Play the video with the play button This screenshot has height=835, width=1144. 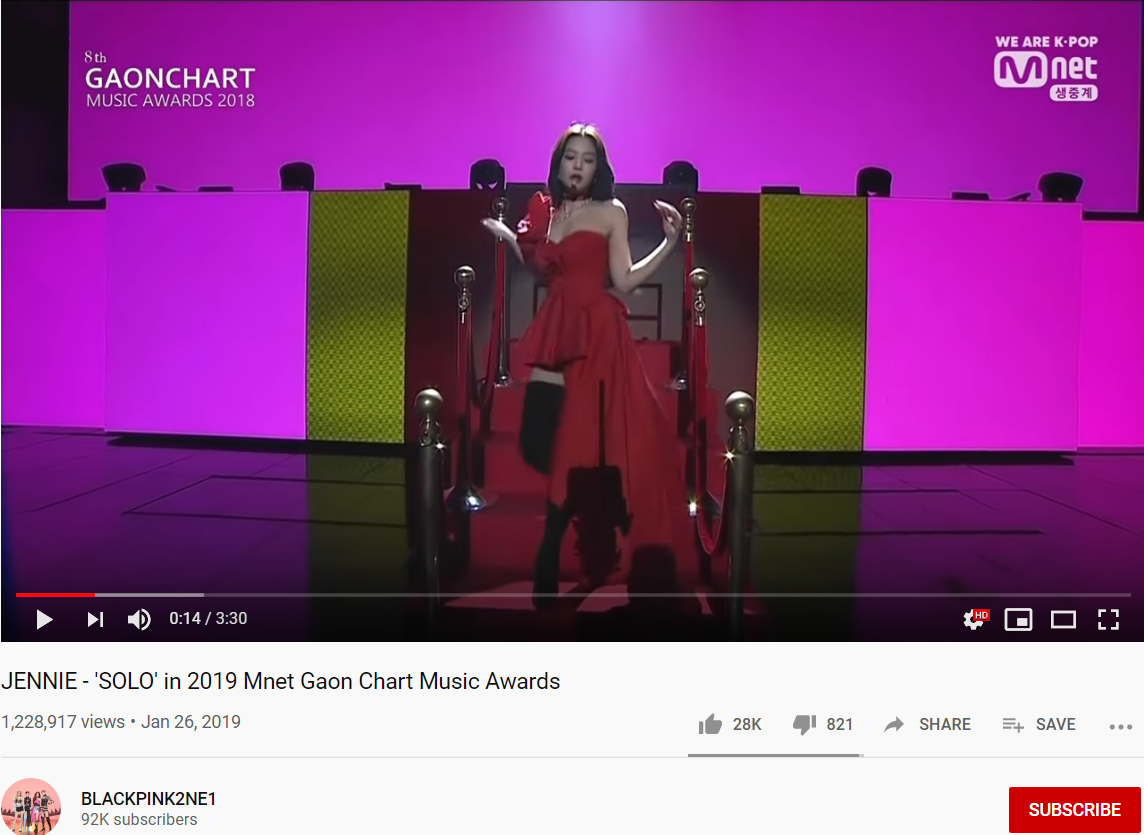click(x=45, y=620)
